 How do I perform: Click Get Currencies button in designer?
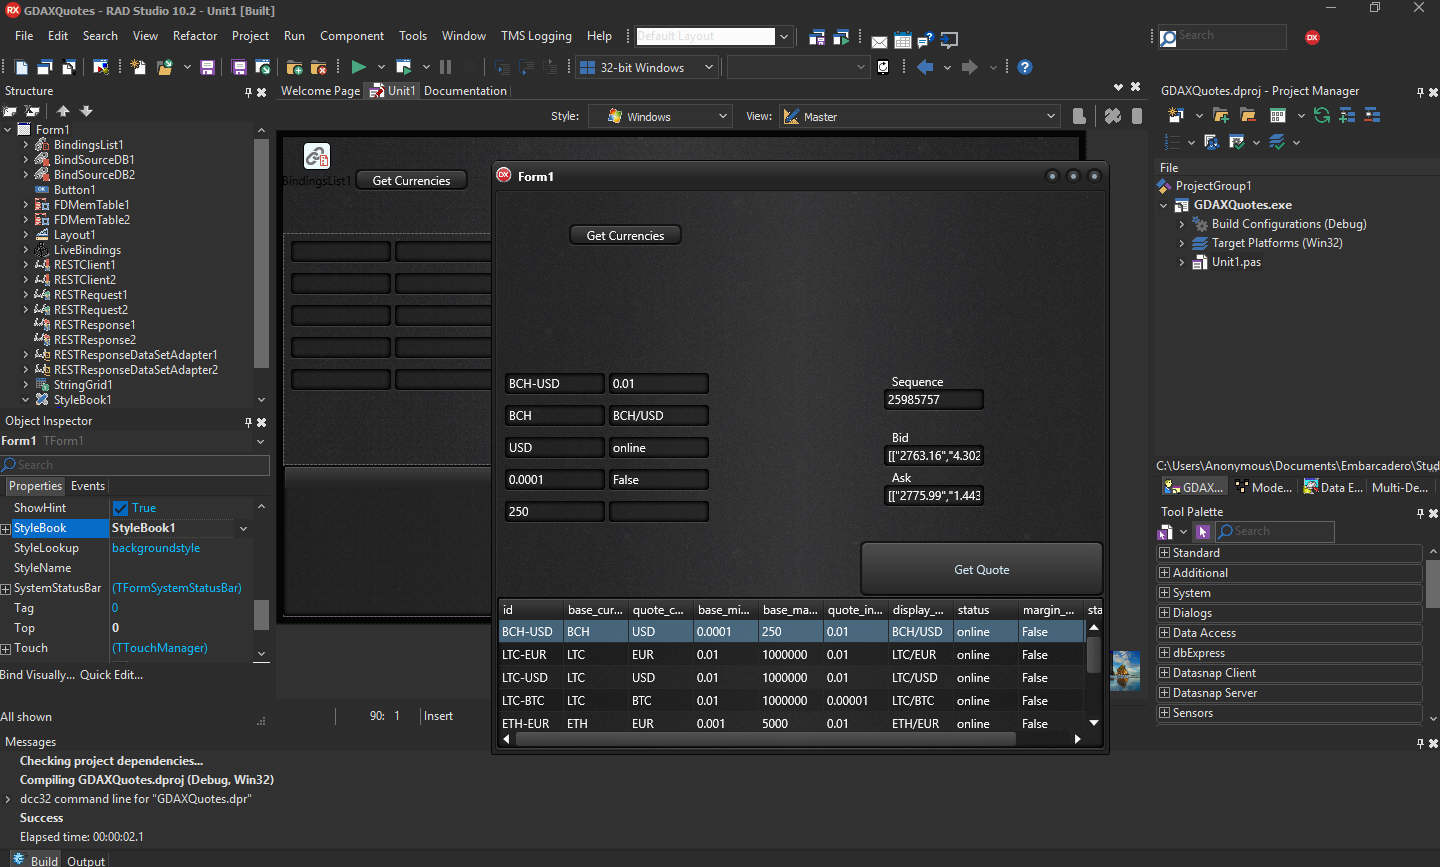click(411, 180)
